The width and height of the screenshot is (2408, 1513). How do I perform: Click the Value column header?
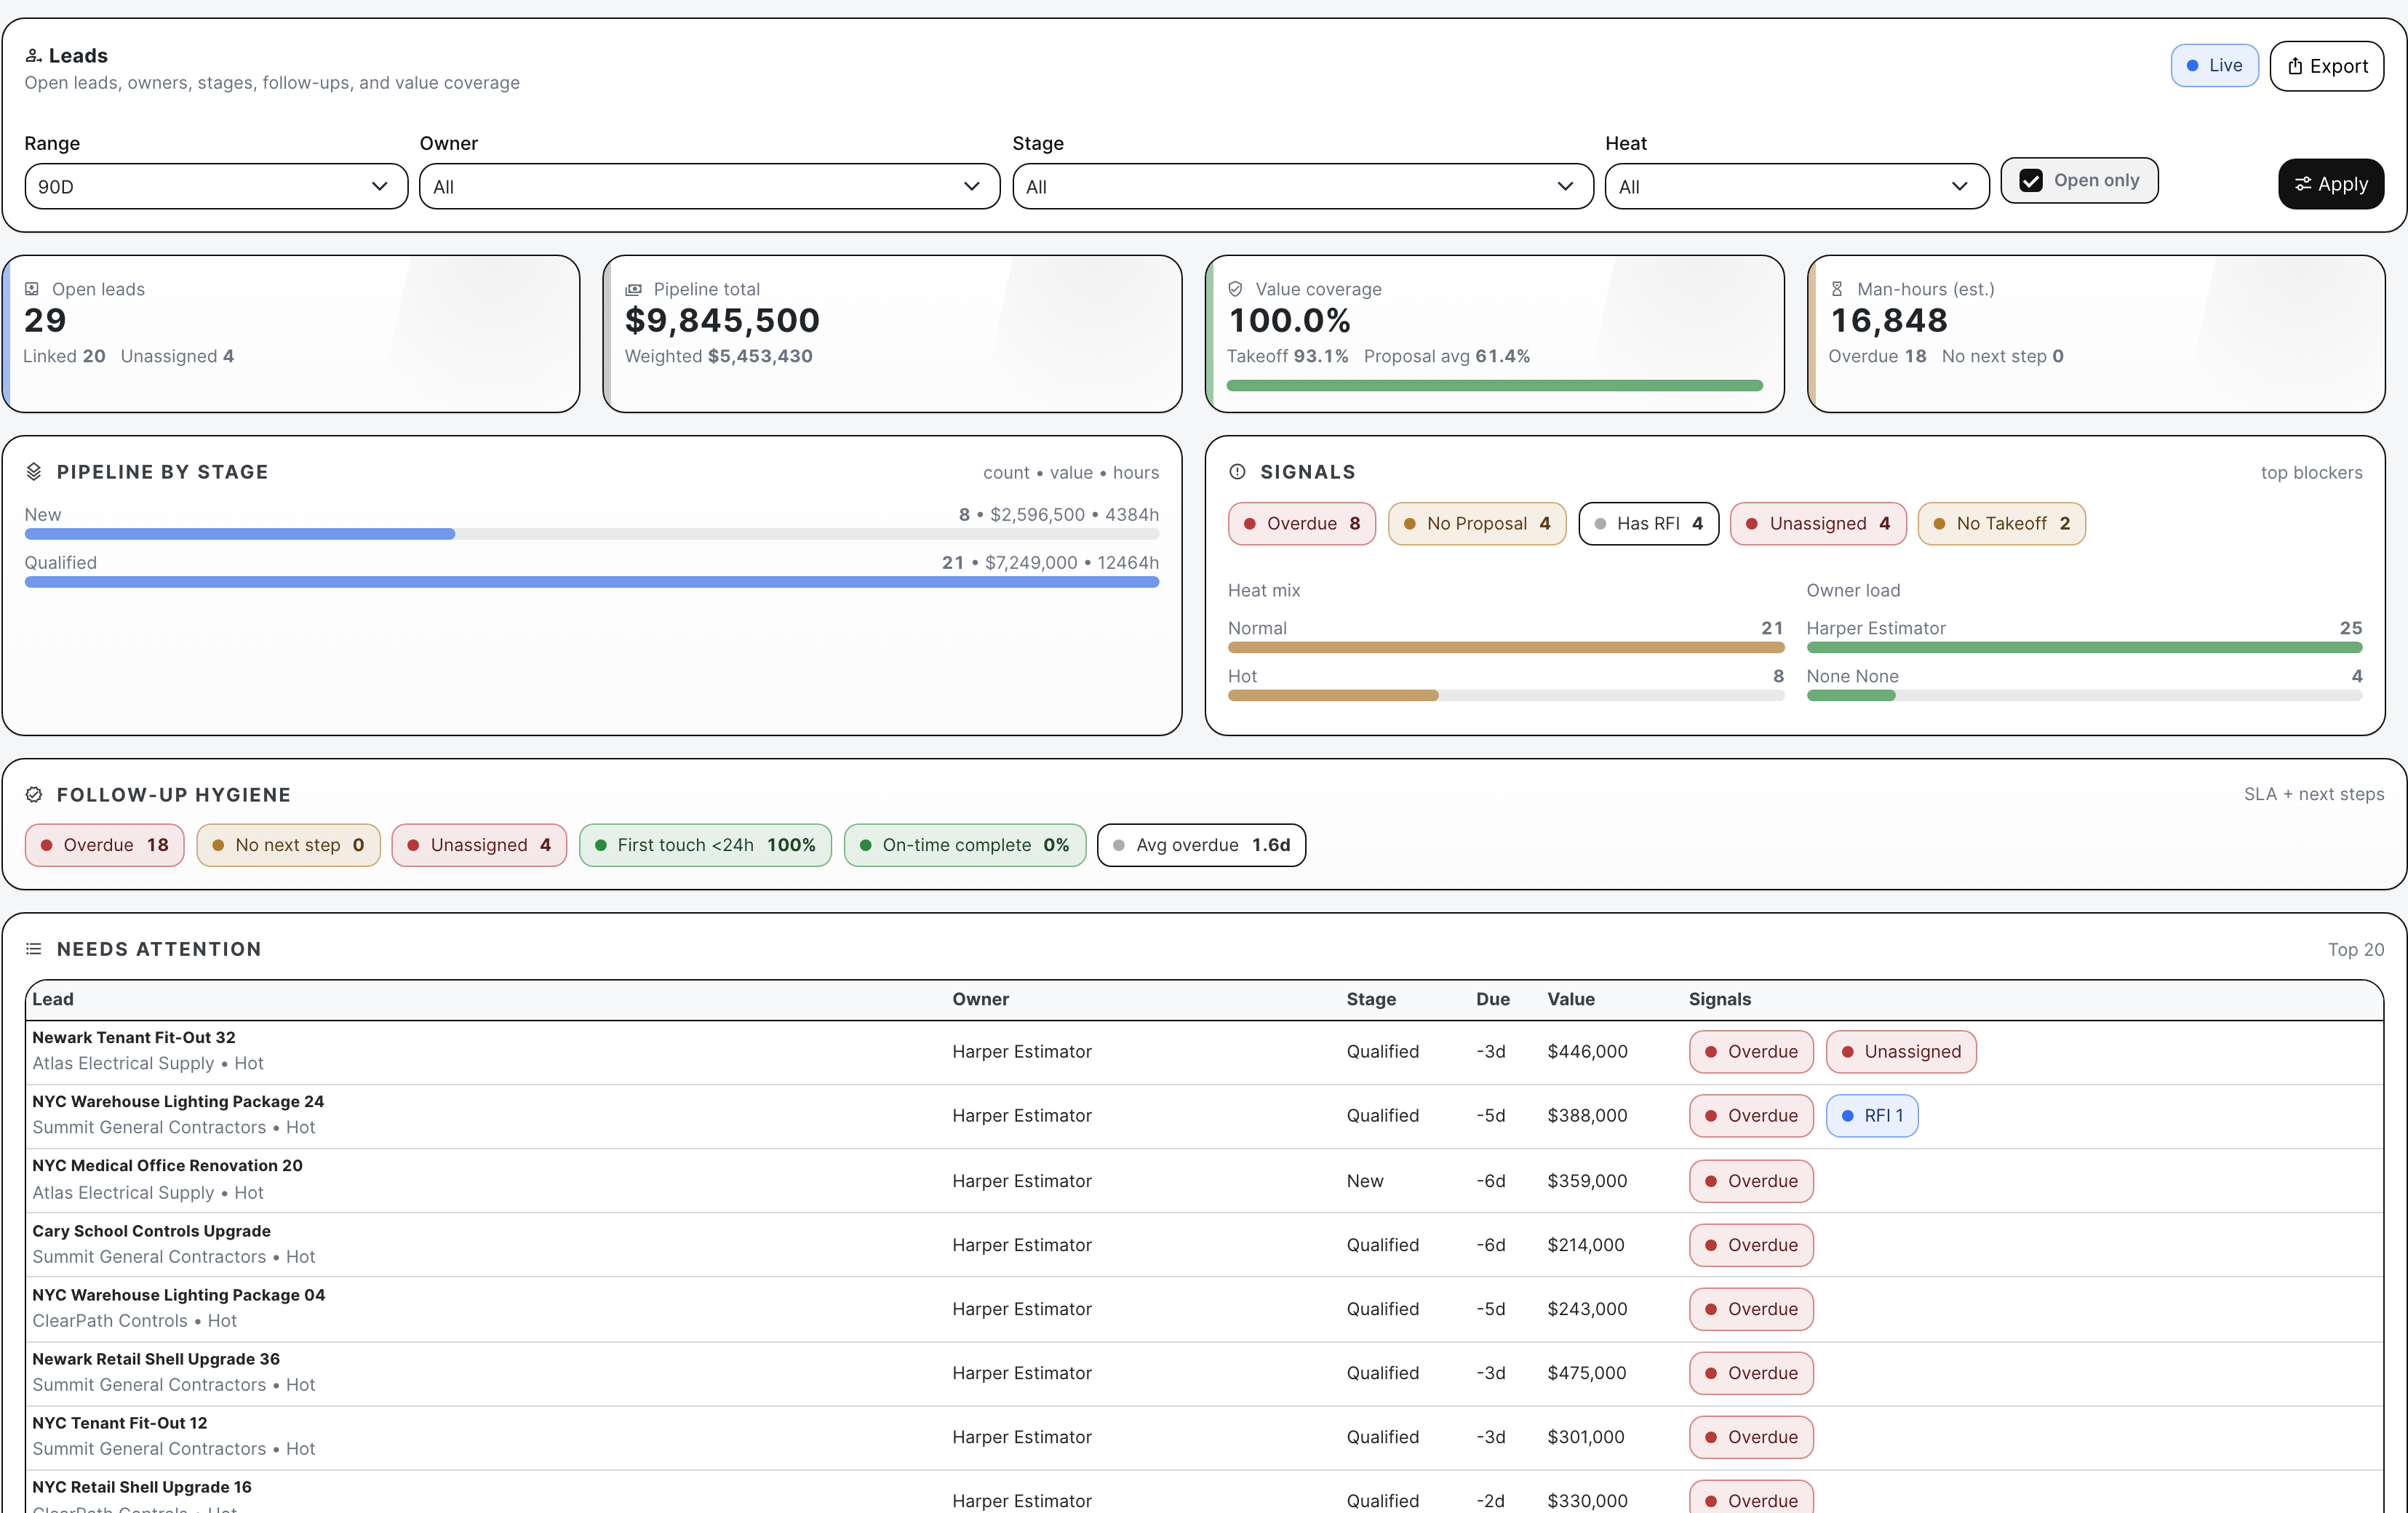[x=1571, y=1000]
